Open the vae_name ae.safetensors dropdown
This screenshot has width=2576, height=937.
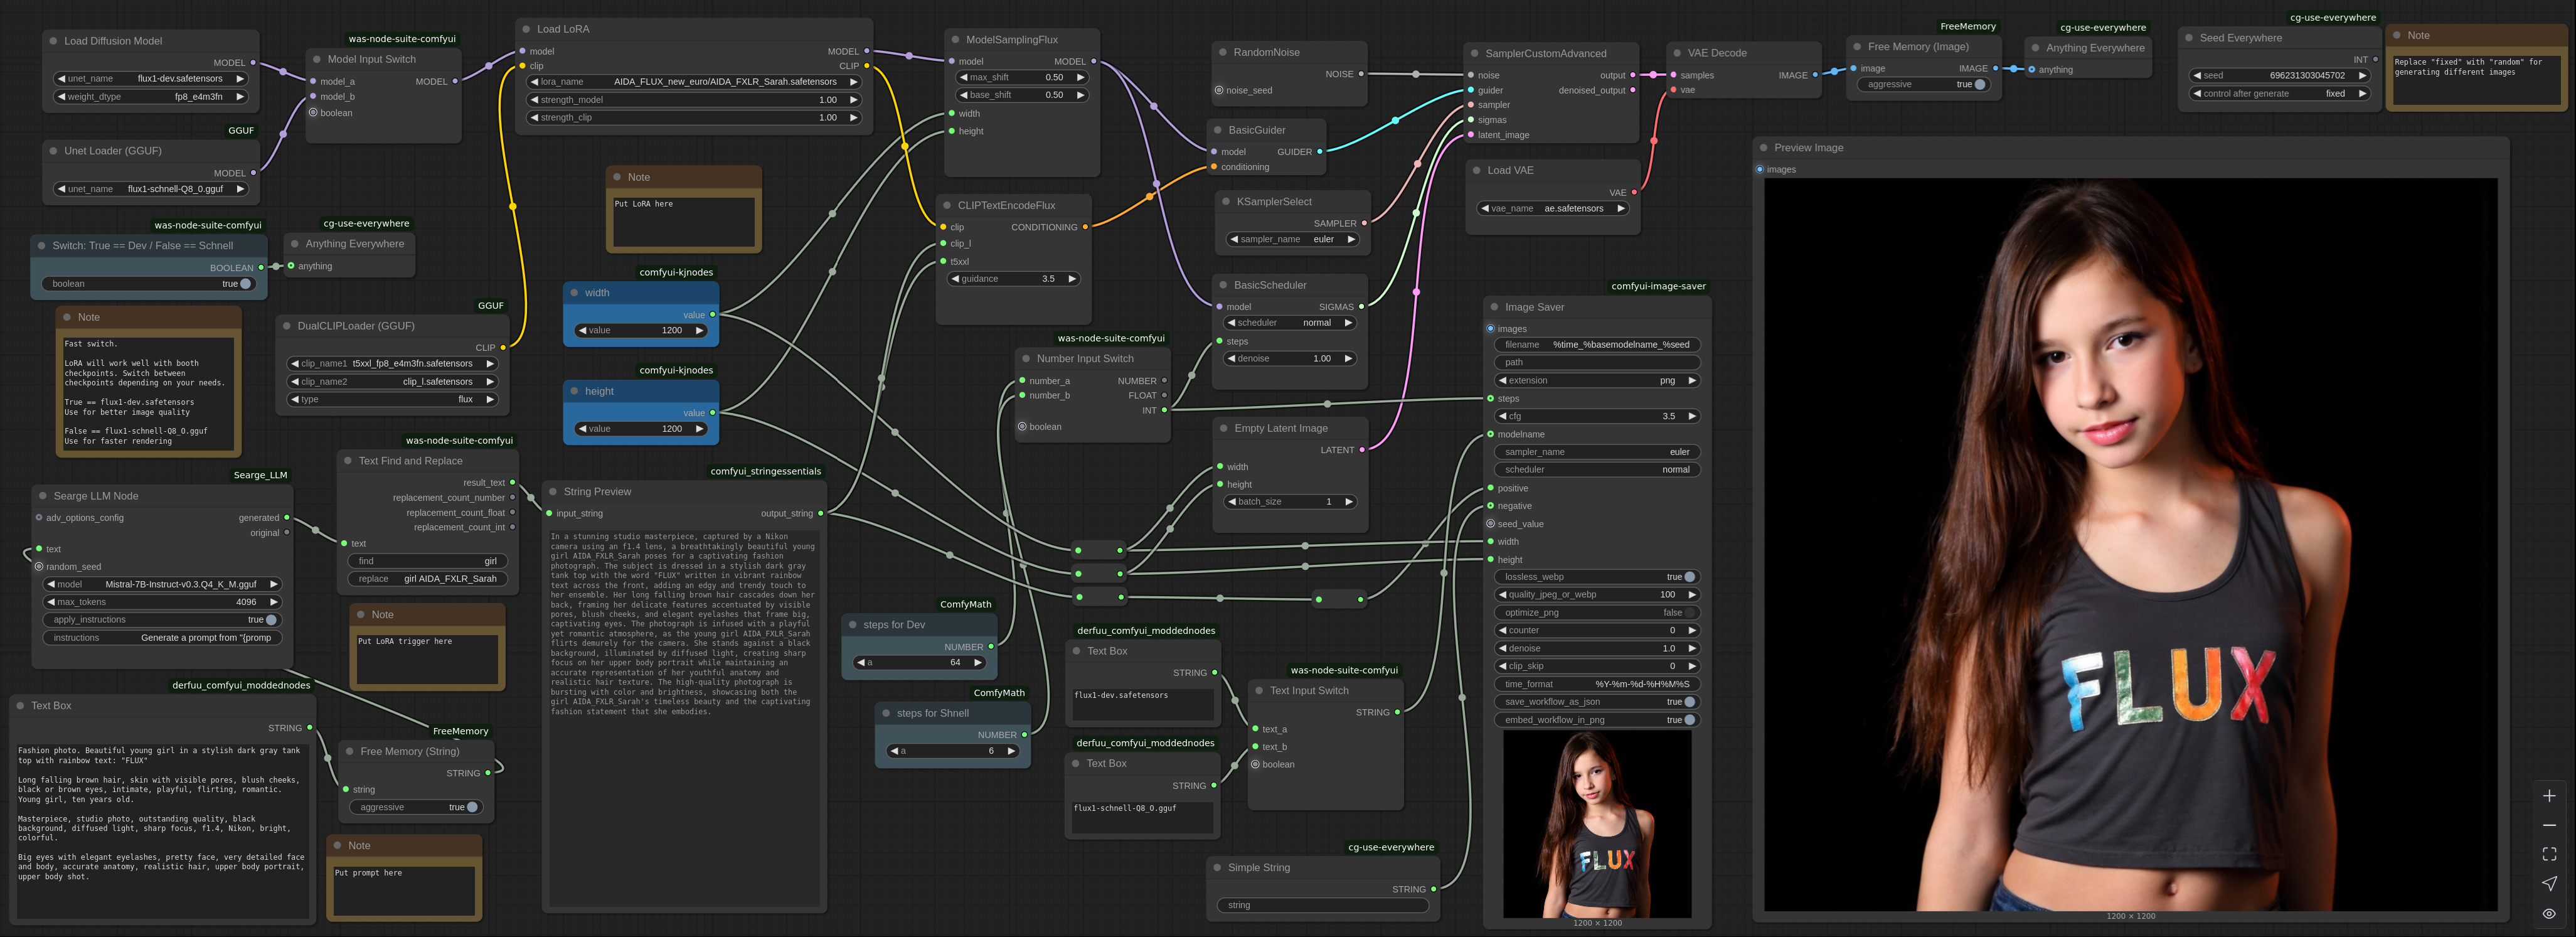(1553, 209)
